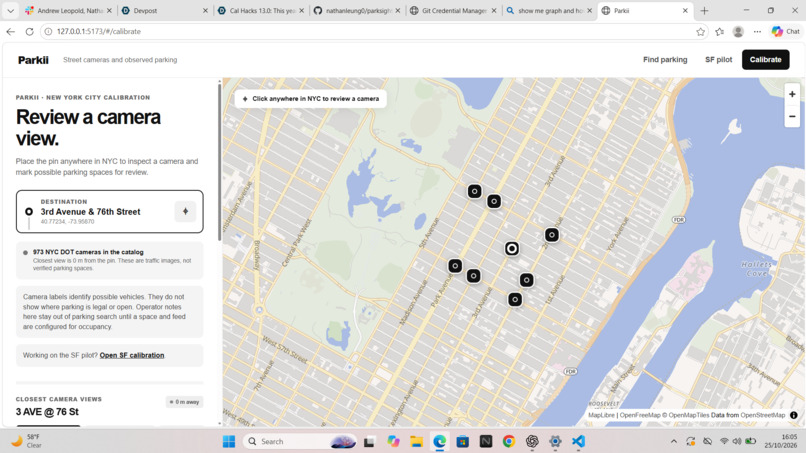Click the MapLibre attribution link

pos(601,415)
